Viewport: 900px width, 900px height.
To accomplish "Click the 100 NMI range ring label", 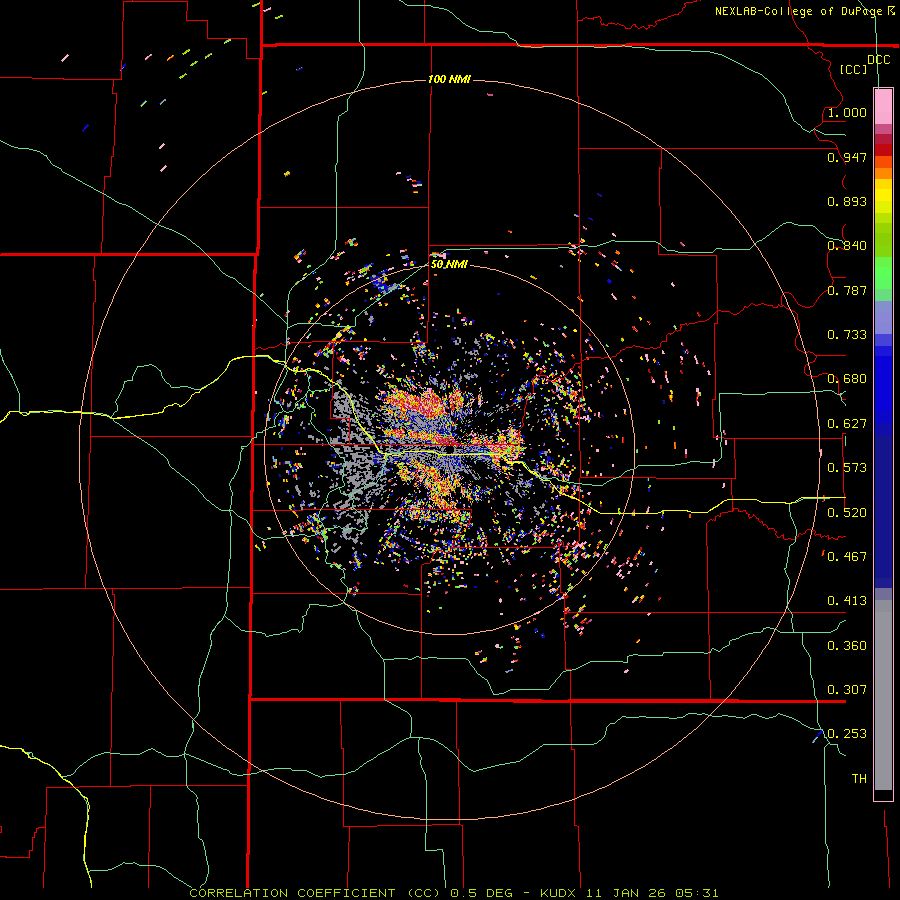I will point(449,79).
